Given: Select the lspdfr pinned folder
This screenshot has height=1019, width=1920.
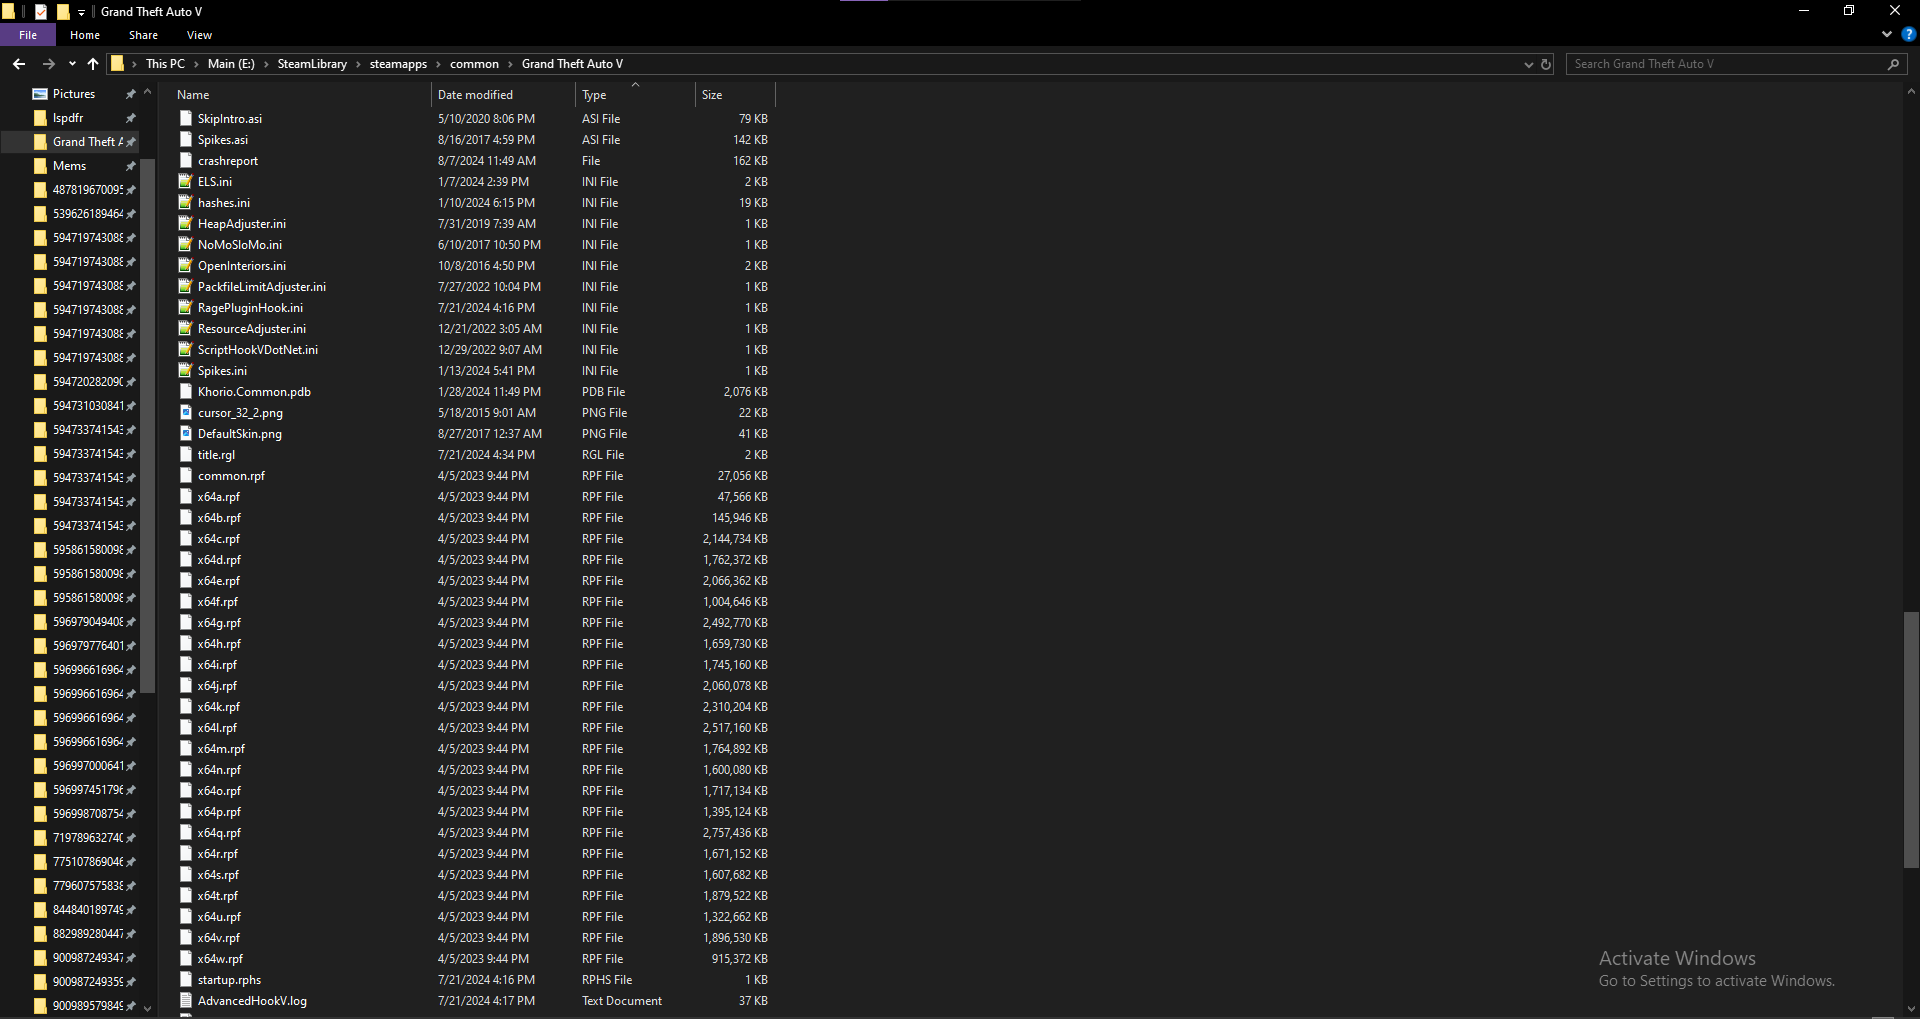Looking at the screenshot, I should click(x=68, y=118).
